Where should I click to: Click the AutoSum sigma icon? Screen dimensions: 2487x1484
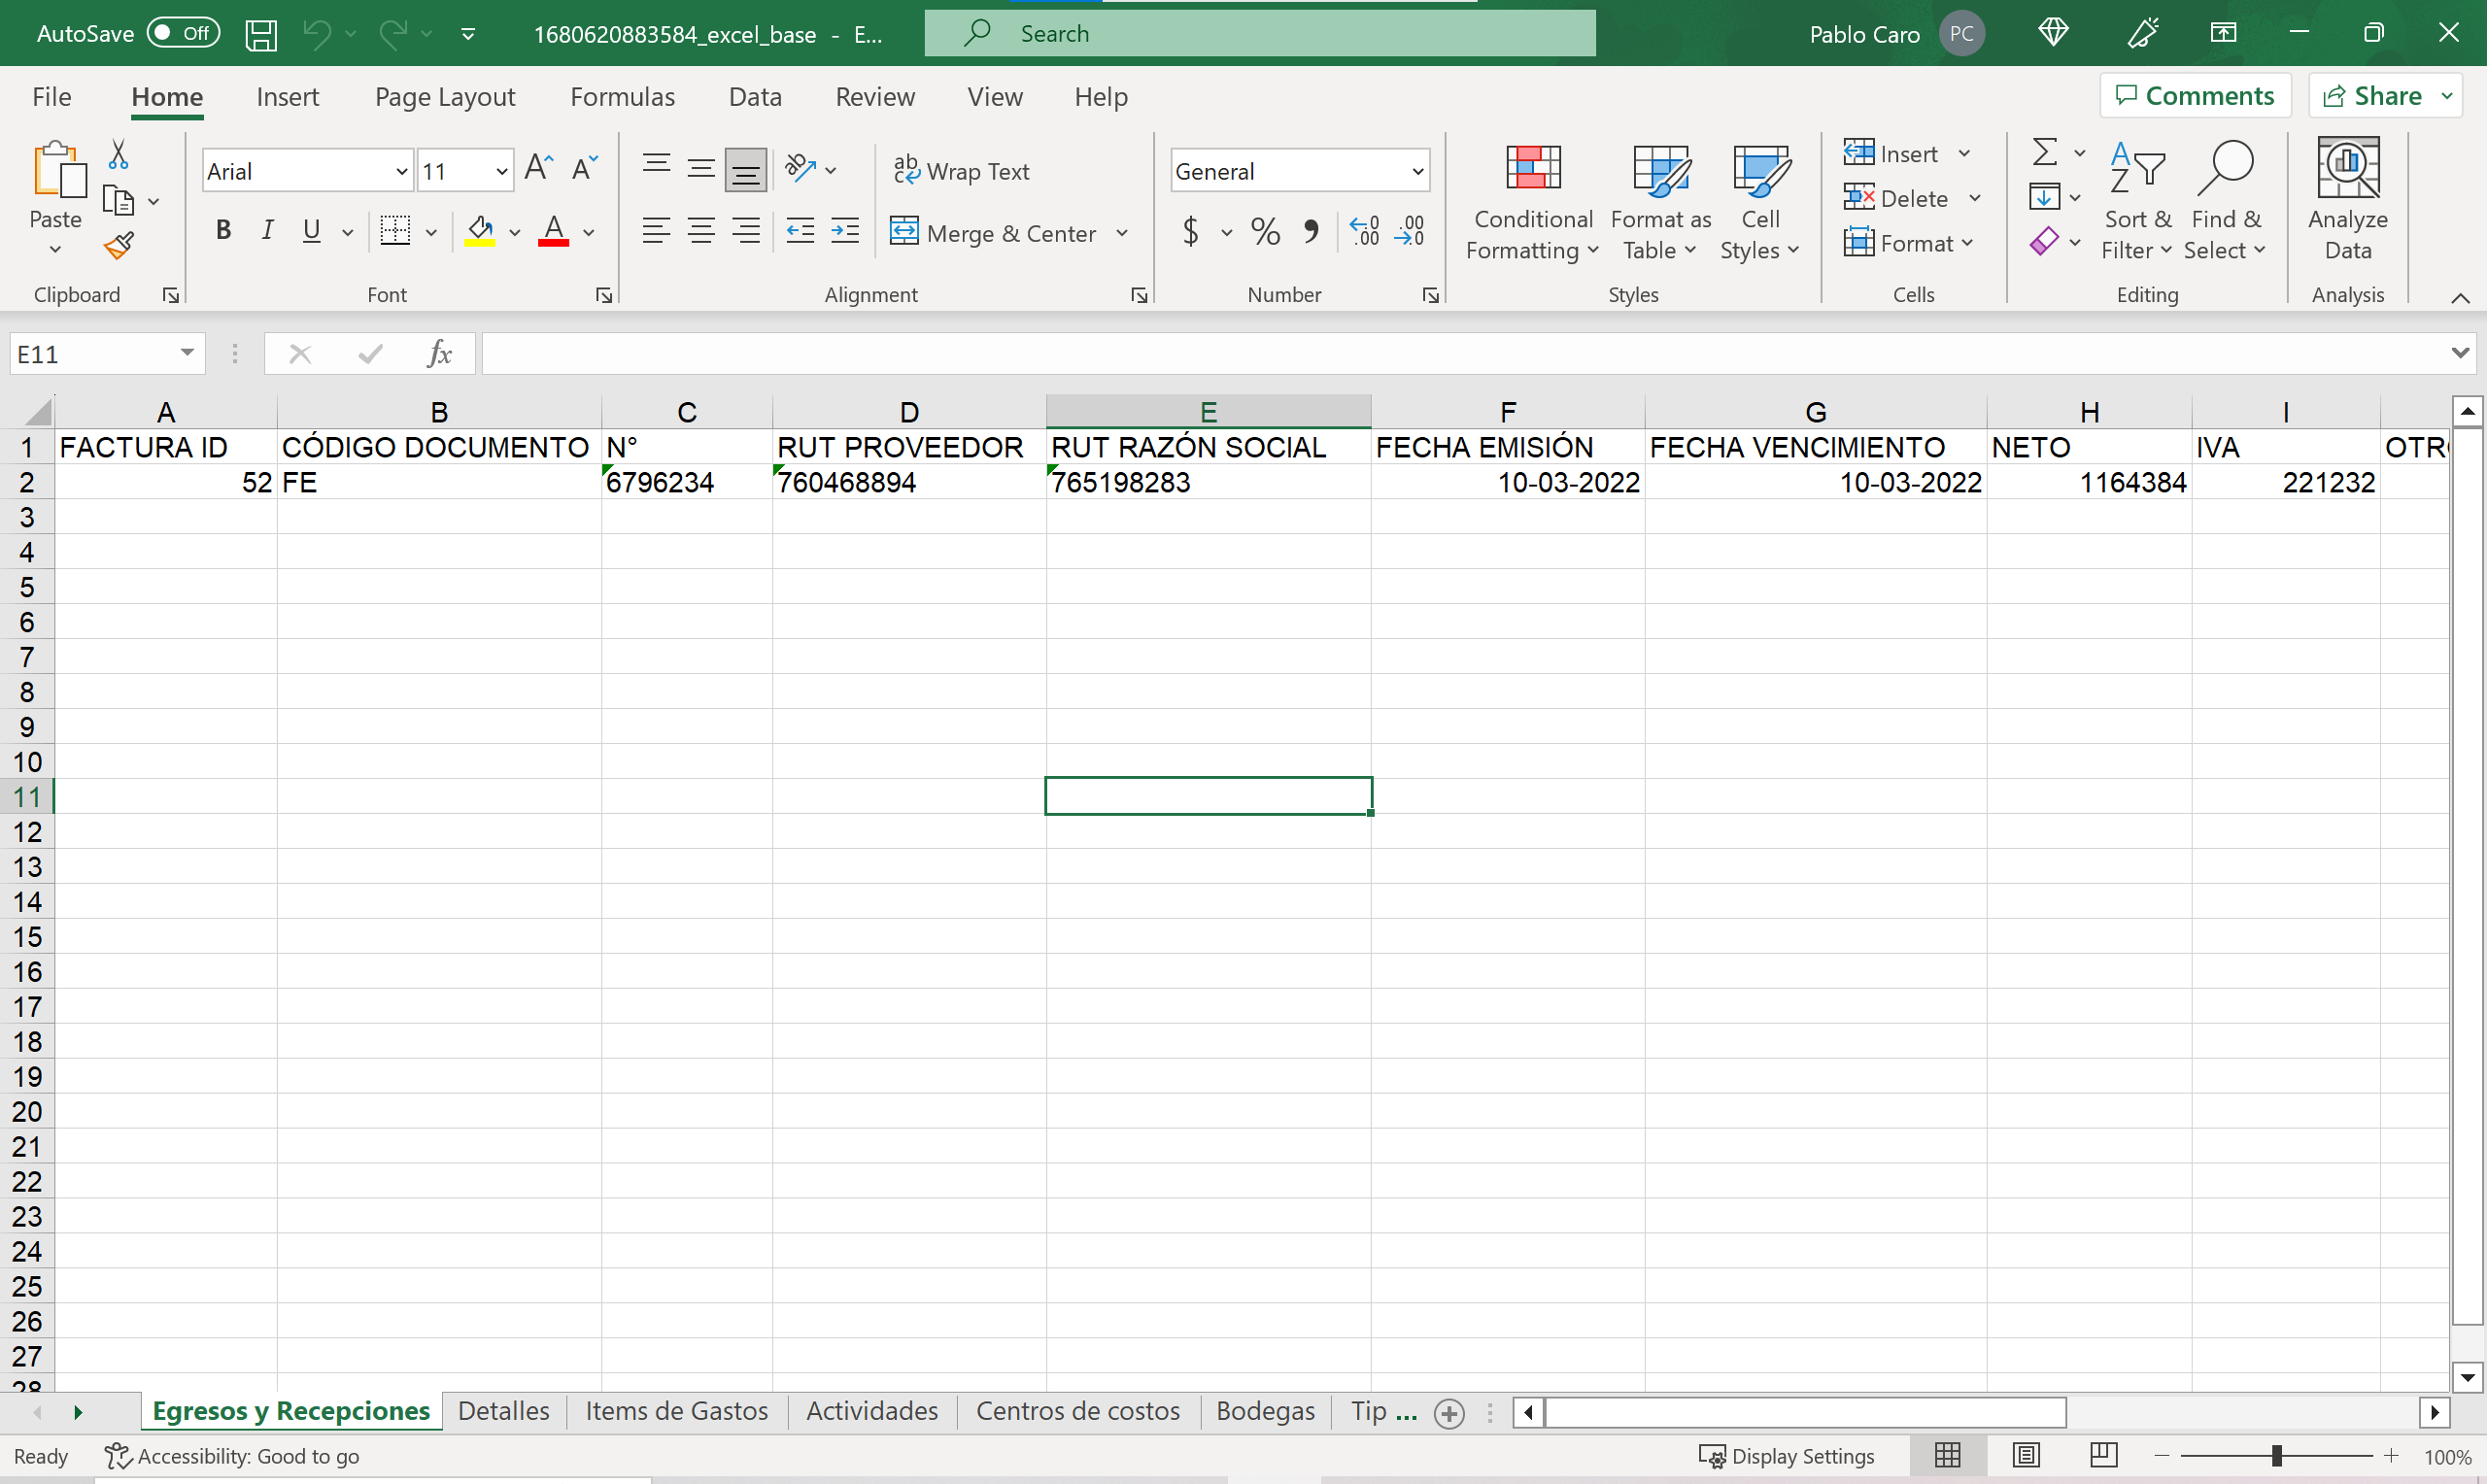2045,153
